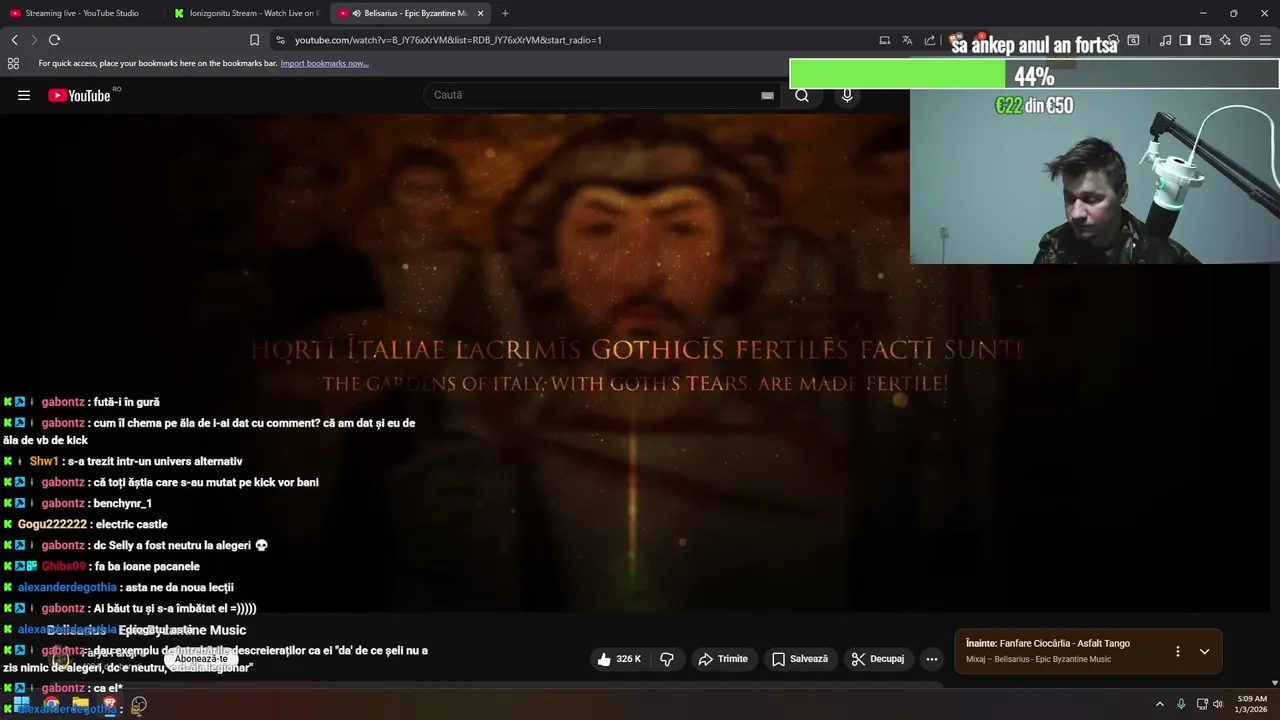Click the Trimite share button

[723, 659]
